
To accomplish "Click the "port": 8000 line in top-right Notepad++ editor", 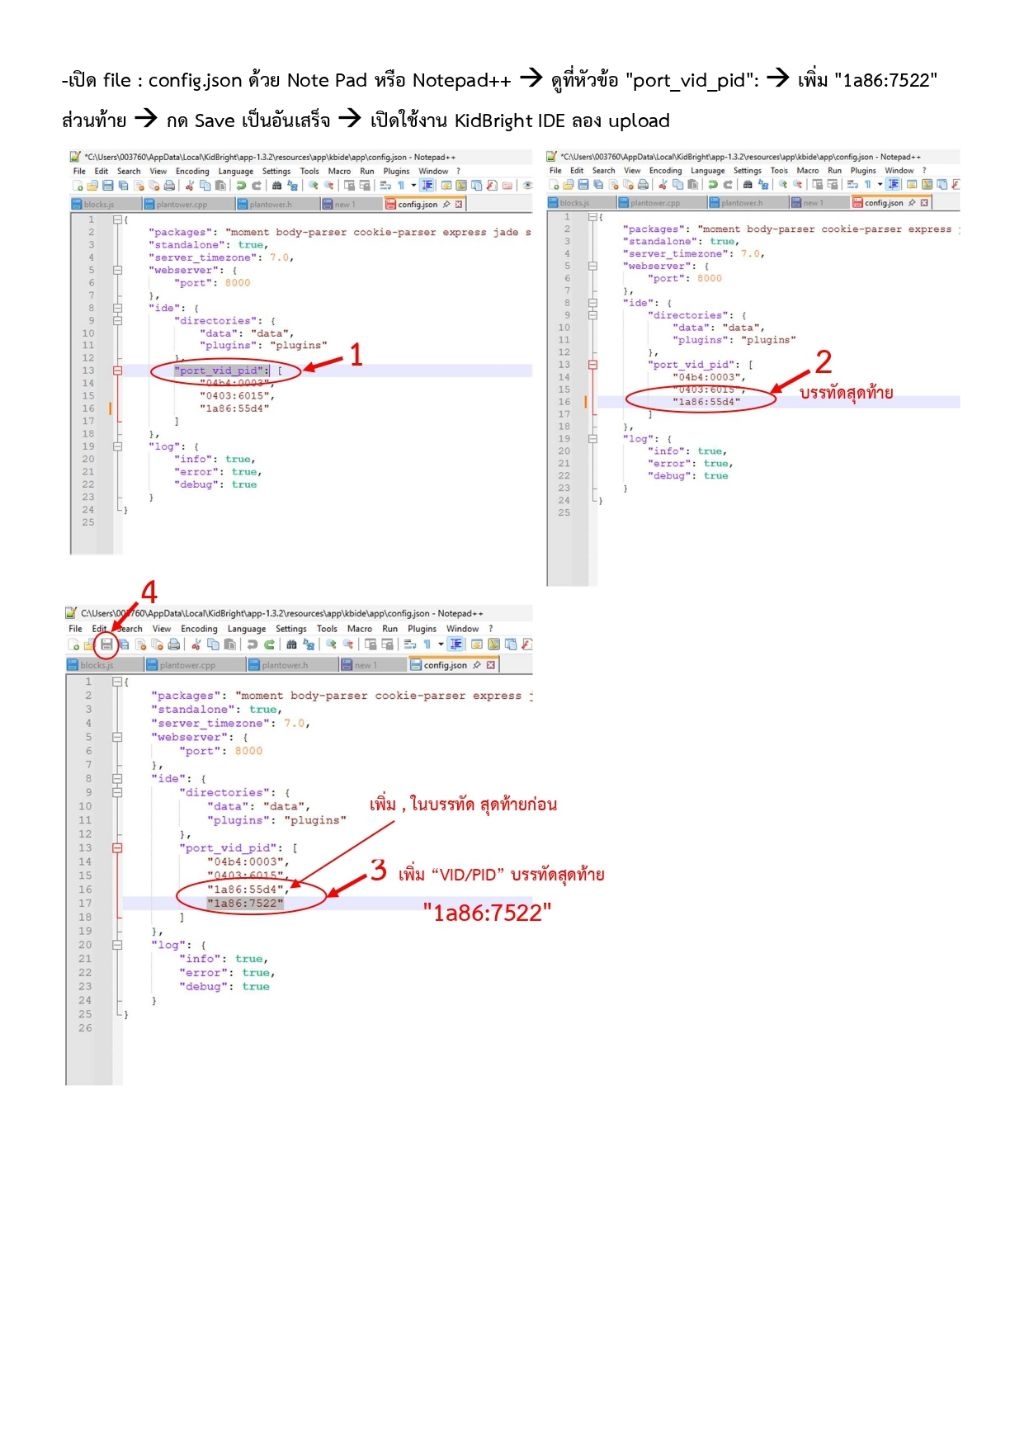I will tap(685, 278).
